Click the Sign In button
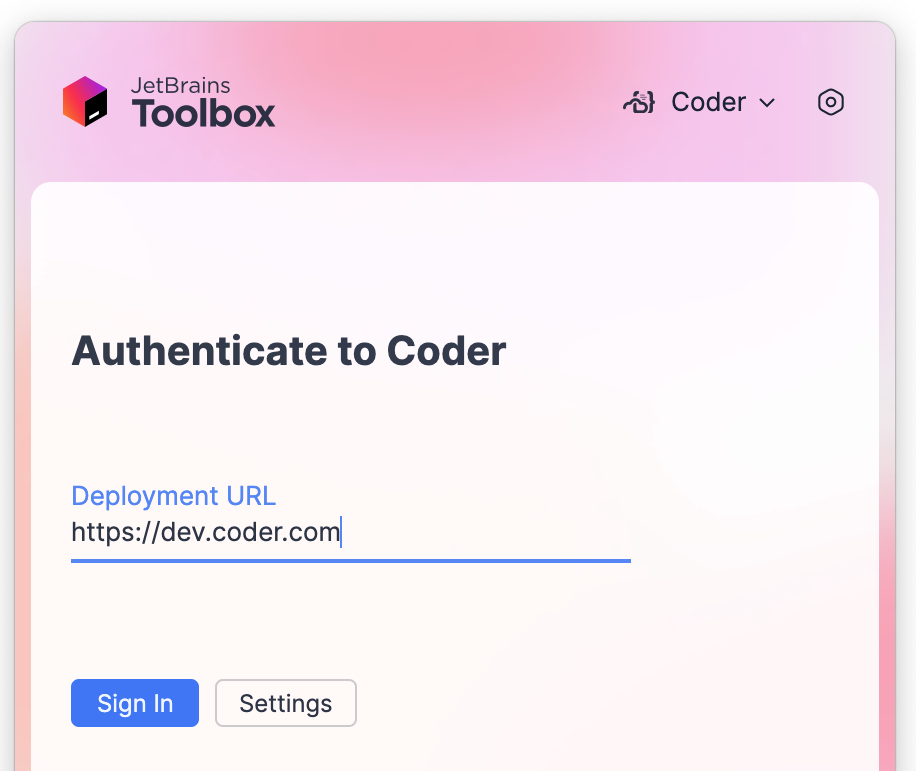This screenshot has width=916, height=771. pos(134,703)
